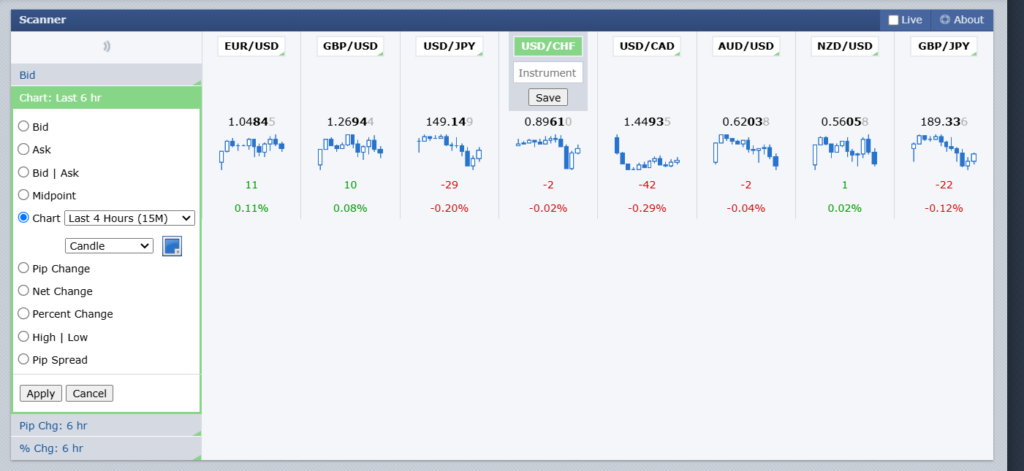Open the Candle chart type dropdown

[109, 246]
